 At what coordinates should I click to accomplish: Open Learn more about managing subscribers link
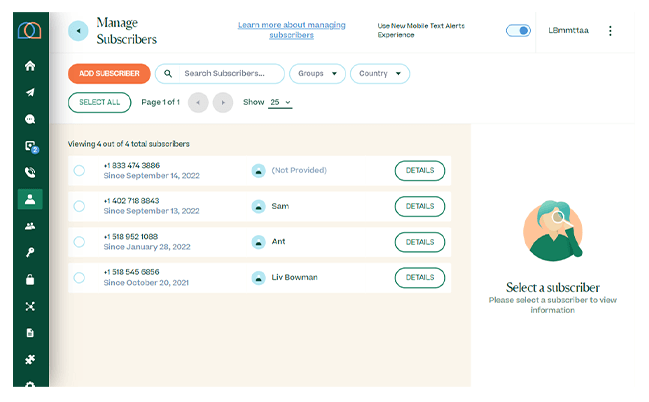point(291,30)
